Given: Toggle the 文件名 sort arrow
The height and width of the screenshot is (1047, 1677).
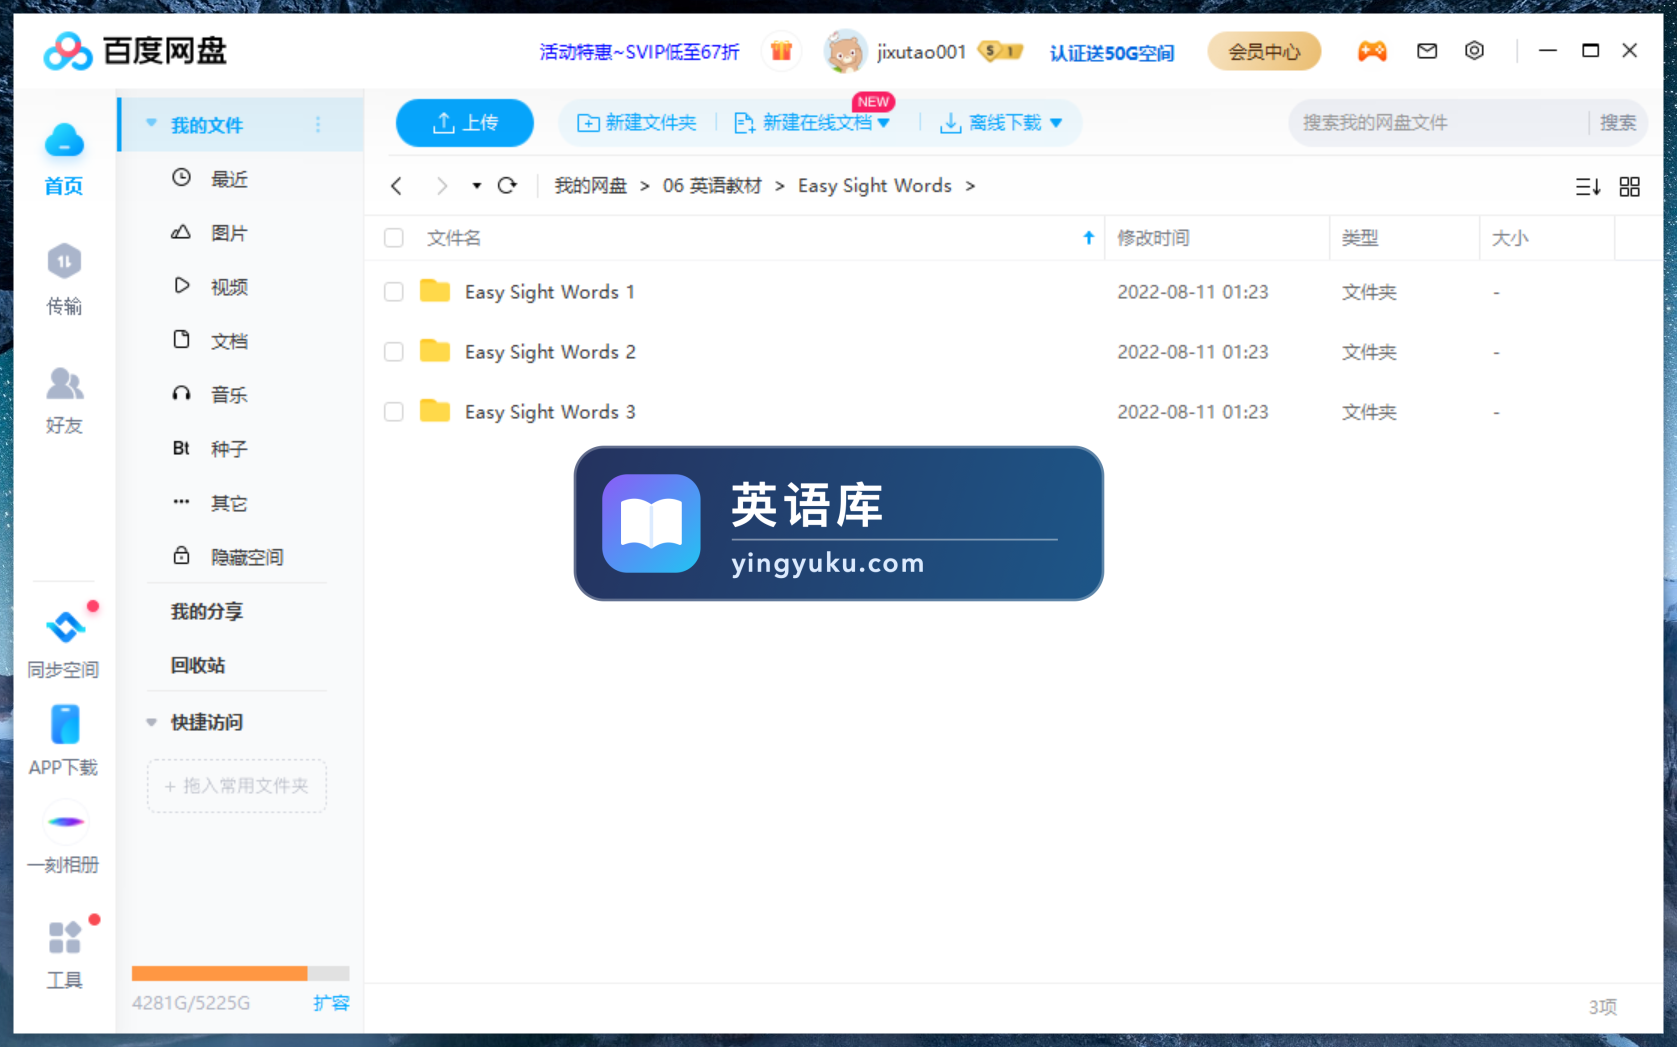Looking at the screenshot, I should 1088,238.
